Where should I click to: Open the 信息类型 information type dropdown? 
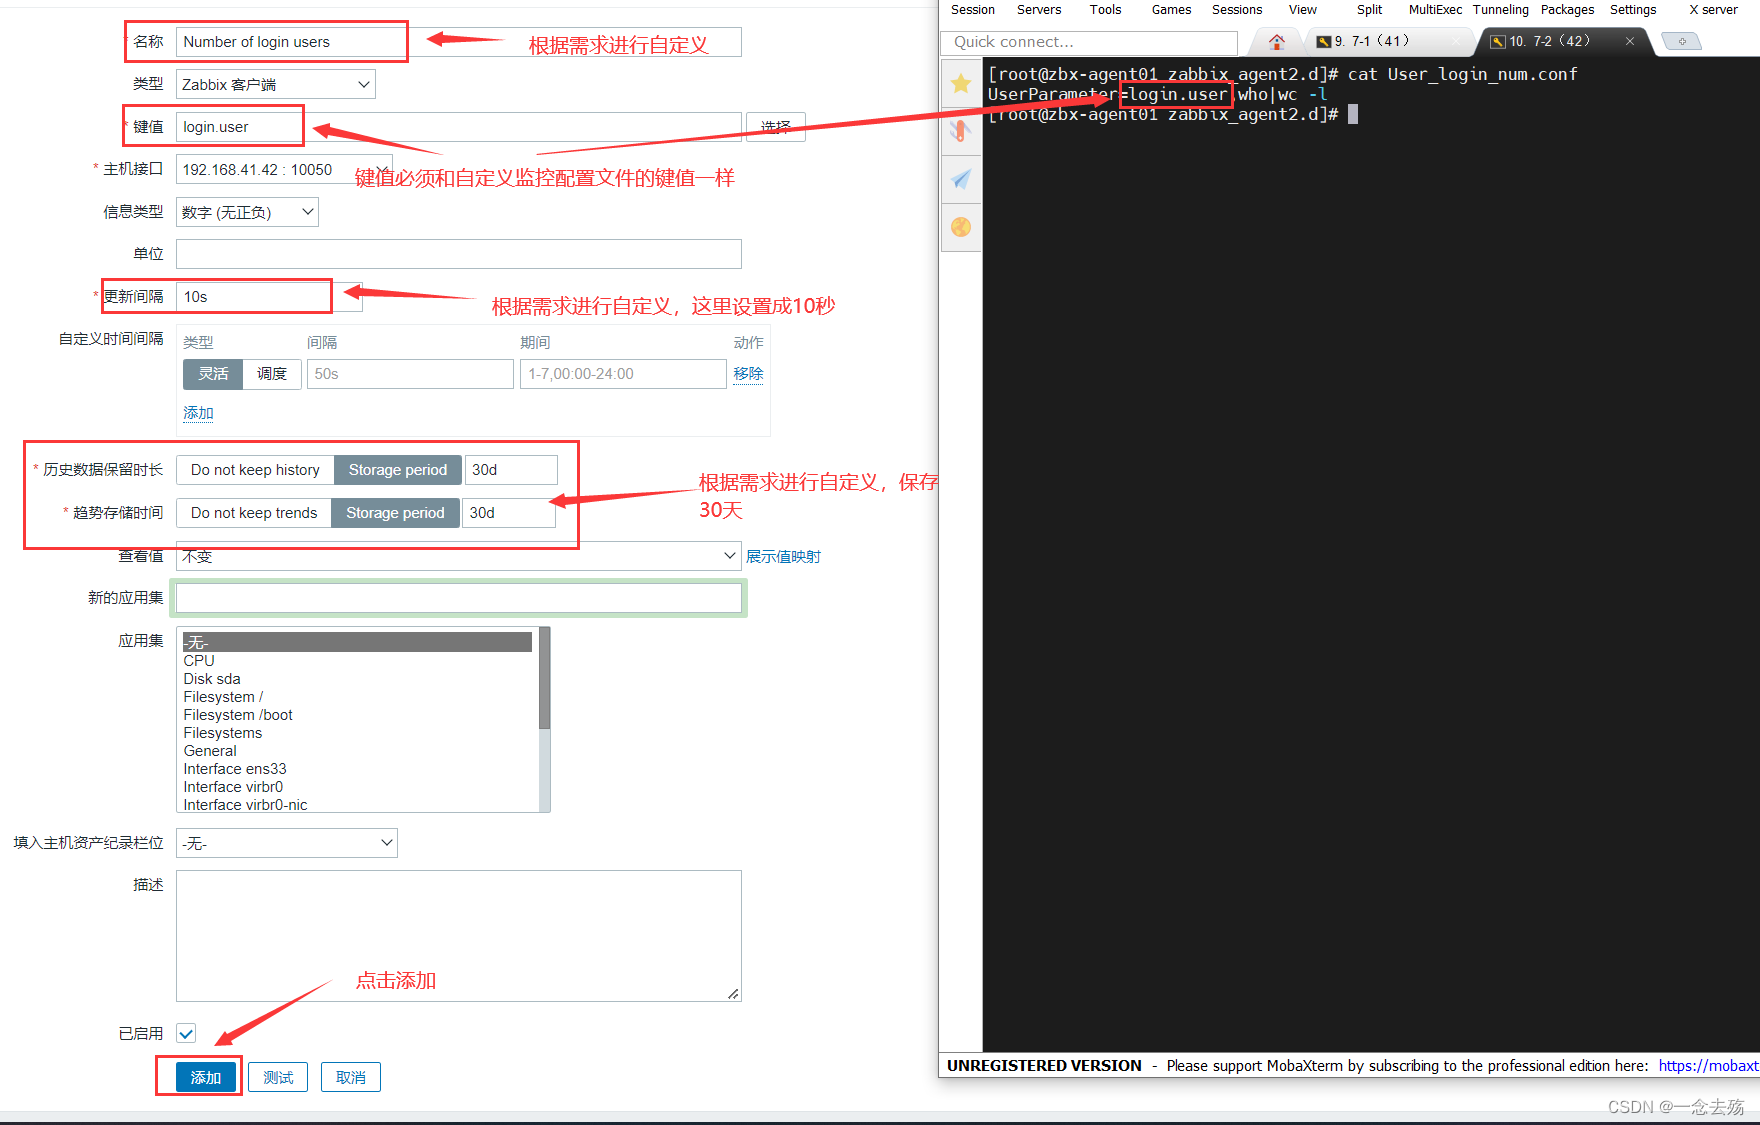click(x=247, y=212)
